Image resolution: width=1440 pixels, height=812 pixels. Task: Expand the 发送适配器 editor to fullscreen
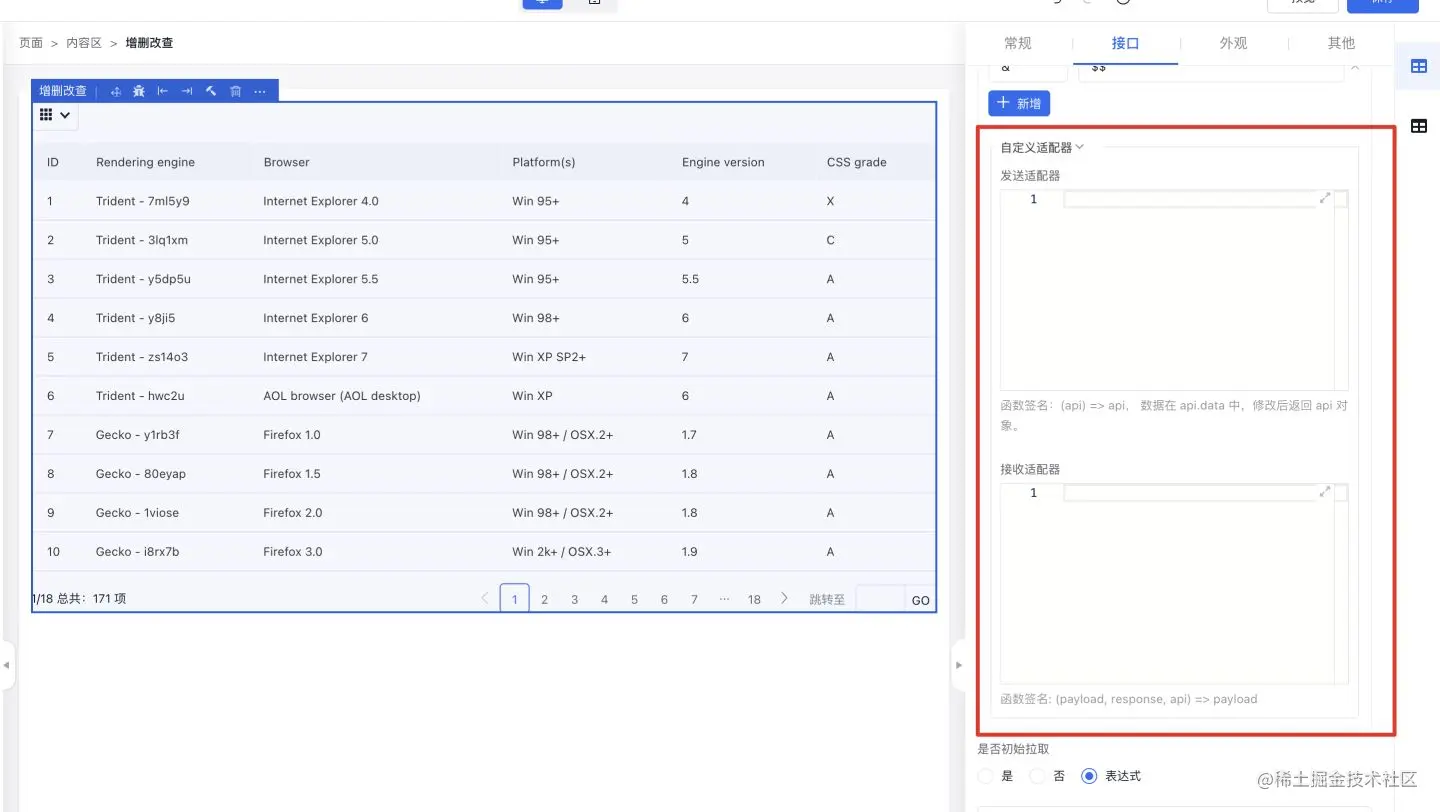click(1325, 199)
